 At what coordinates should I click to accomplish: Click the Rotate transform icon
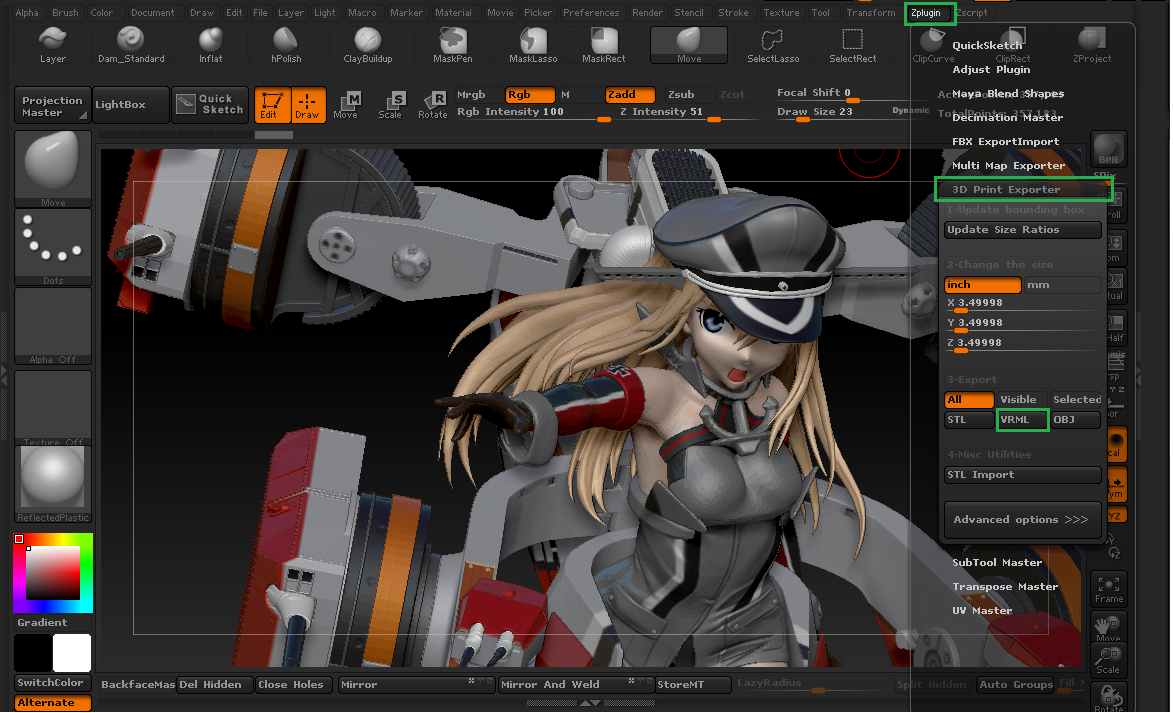(x=433, y=103)
